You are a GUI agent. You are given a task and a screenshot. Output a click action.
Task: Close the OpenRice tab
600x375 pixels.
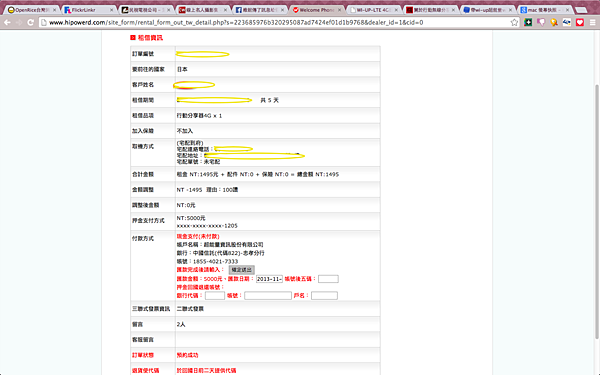(x=54, y=10)
